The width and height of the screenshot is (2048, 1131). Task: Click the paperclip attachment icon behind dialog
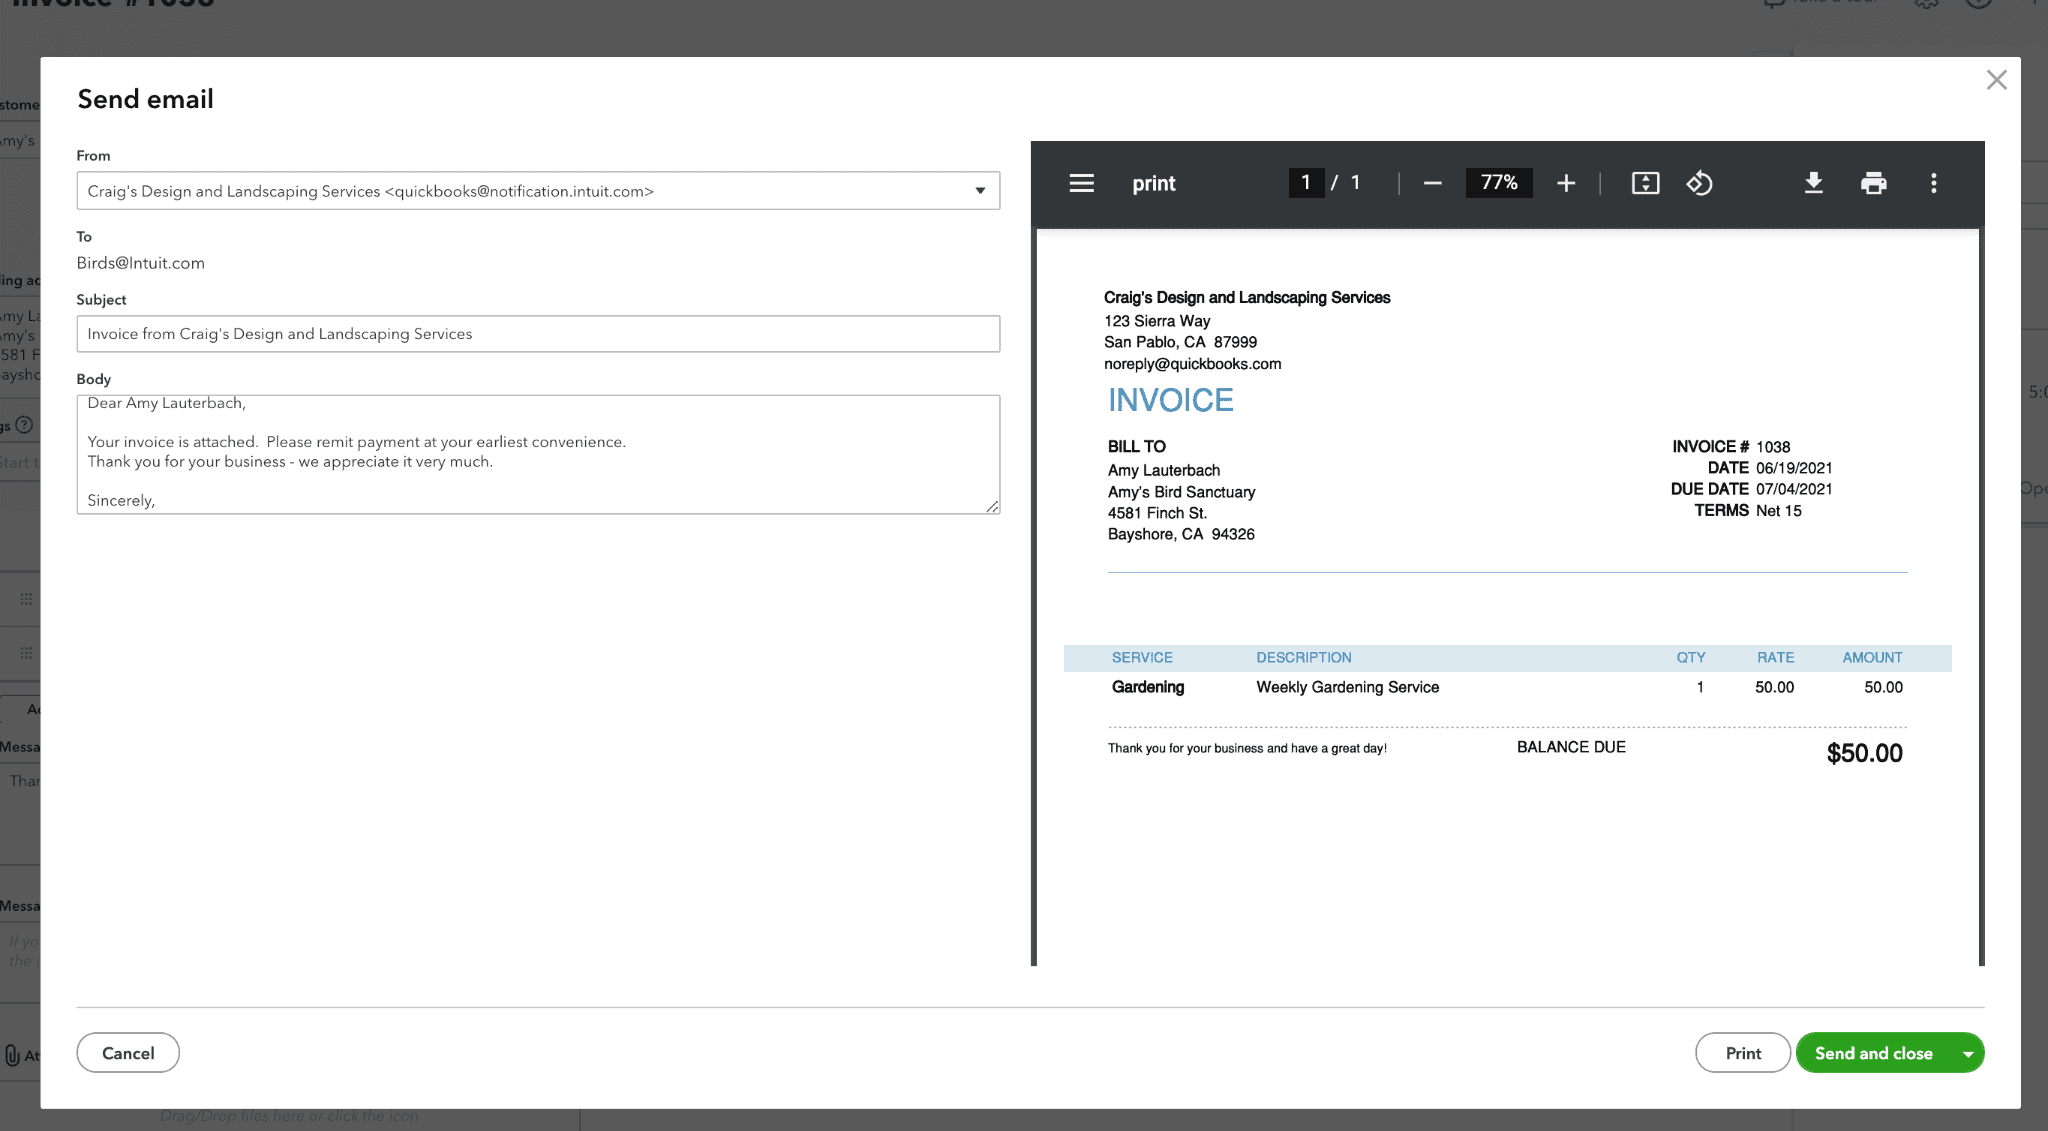point(12,1055)
